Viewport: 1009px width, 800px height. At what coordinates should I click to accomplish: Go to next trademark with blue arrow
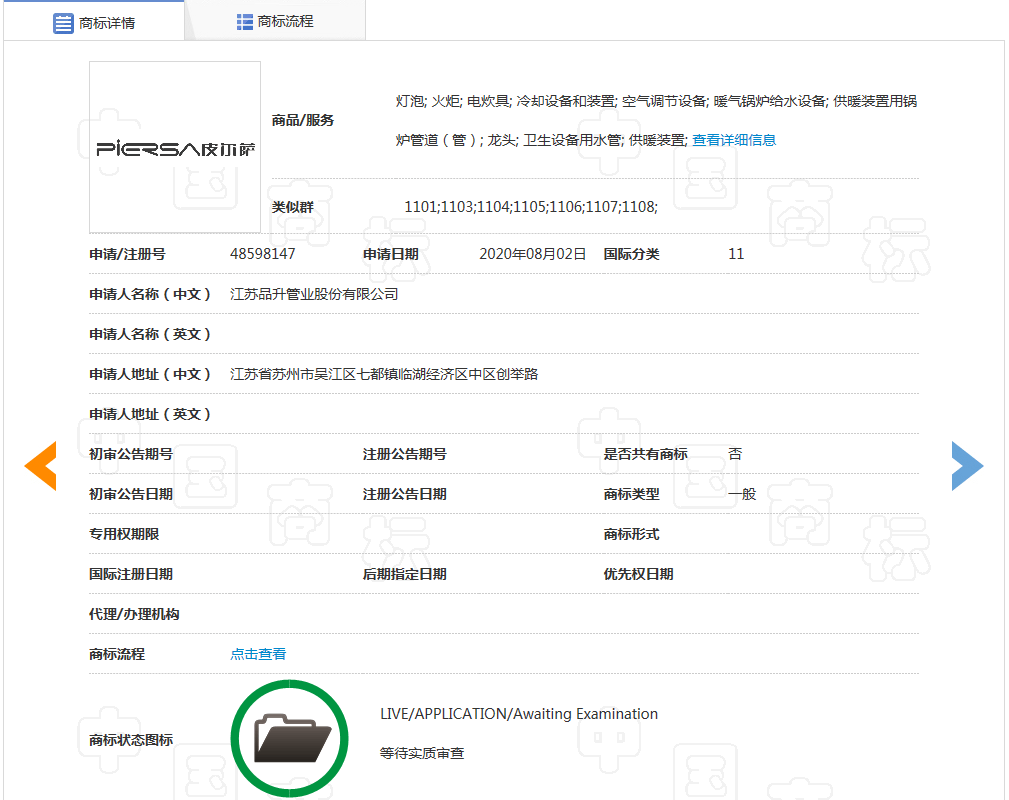(x=967, y=465)
